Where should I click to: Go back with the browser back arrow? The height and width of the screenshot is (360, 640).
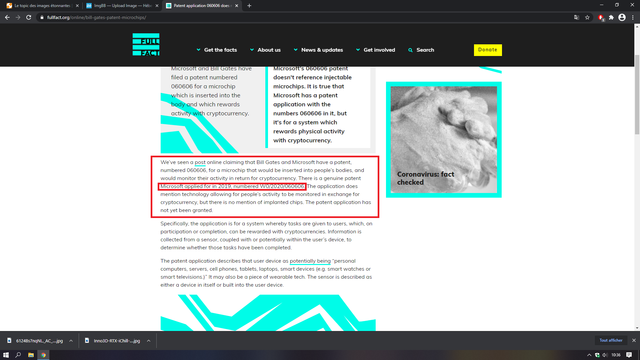click(7, 18)
